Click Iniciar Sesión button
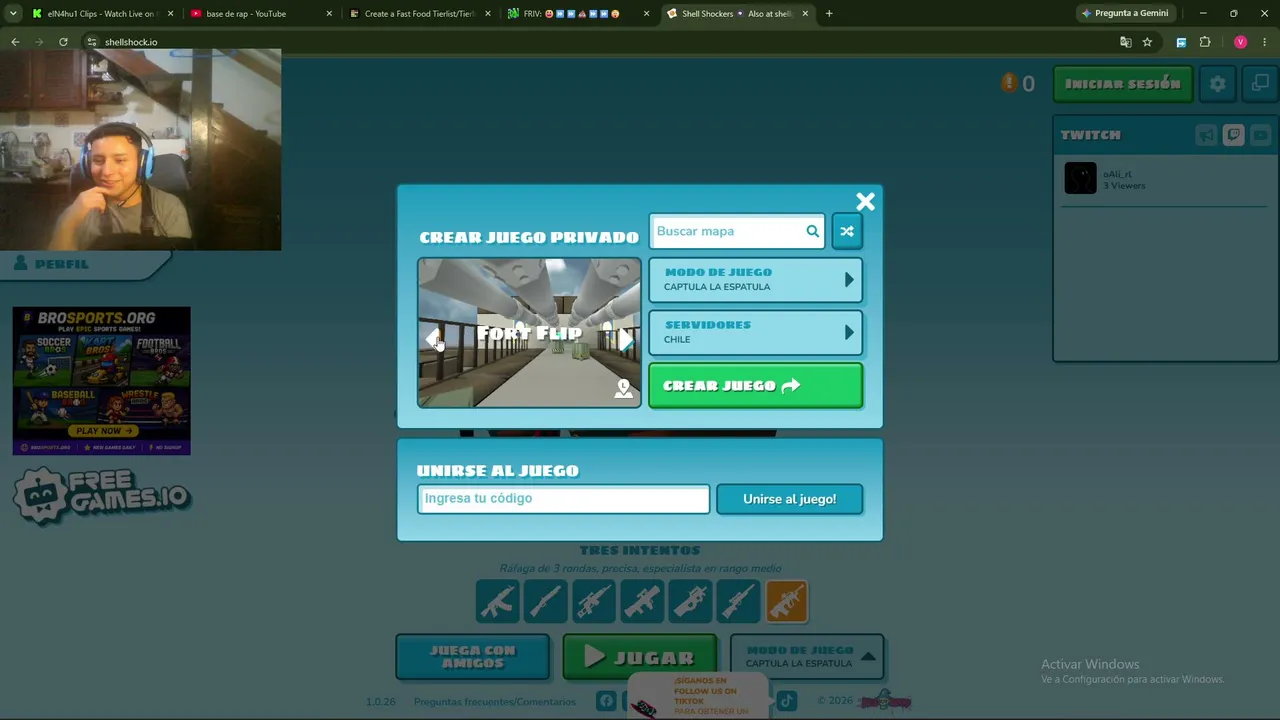The height and width of the screenshot is (720, 1280). pyautogui.click(x=1123, y=84)
